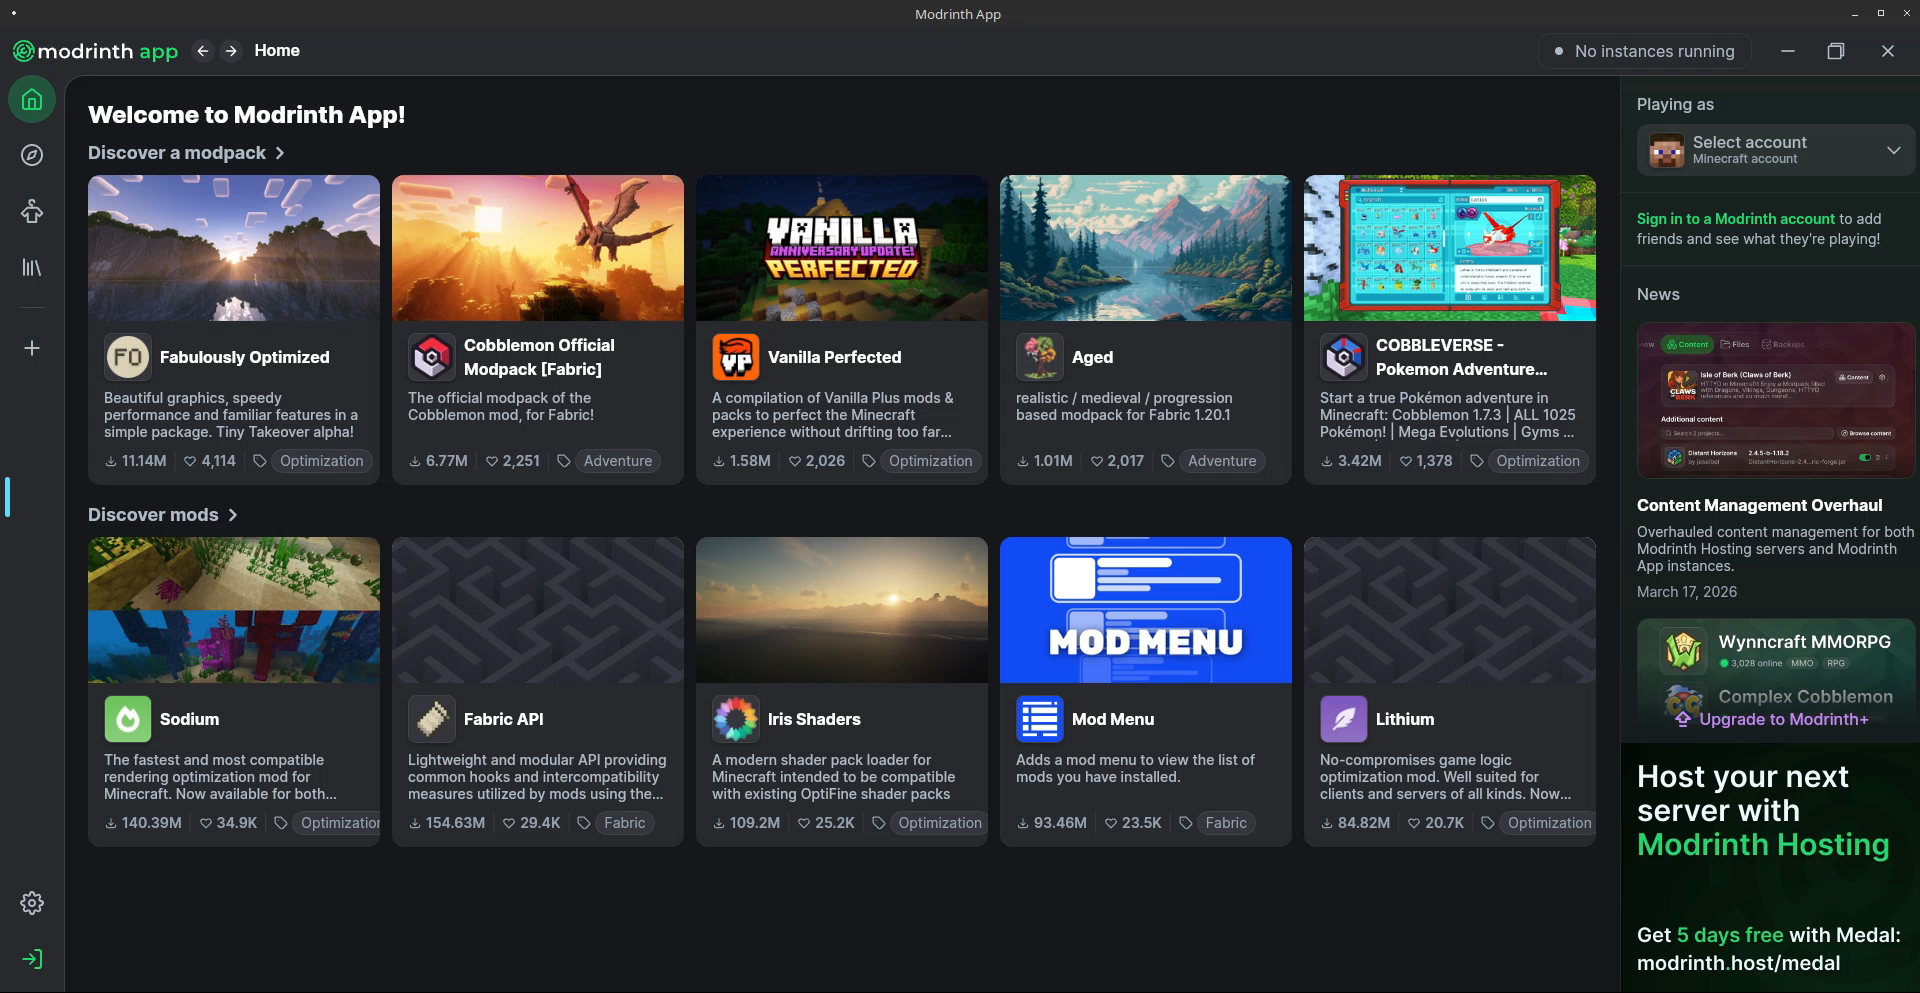
Task: Open the Home page in sidebar
Action: click(x=32, y=100)
